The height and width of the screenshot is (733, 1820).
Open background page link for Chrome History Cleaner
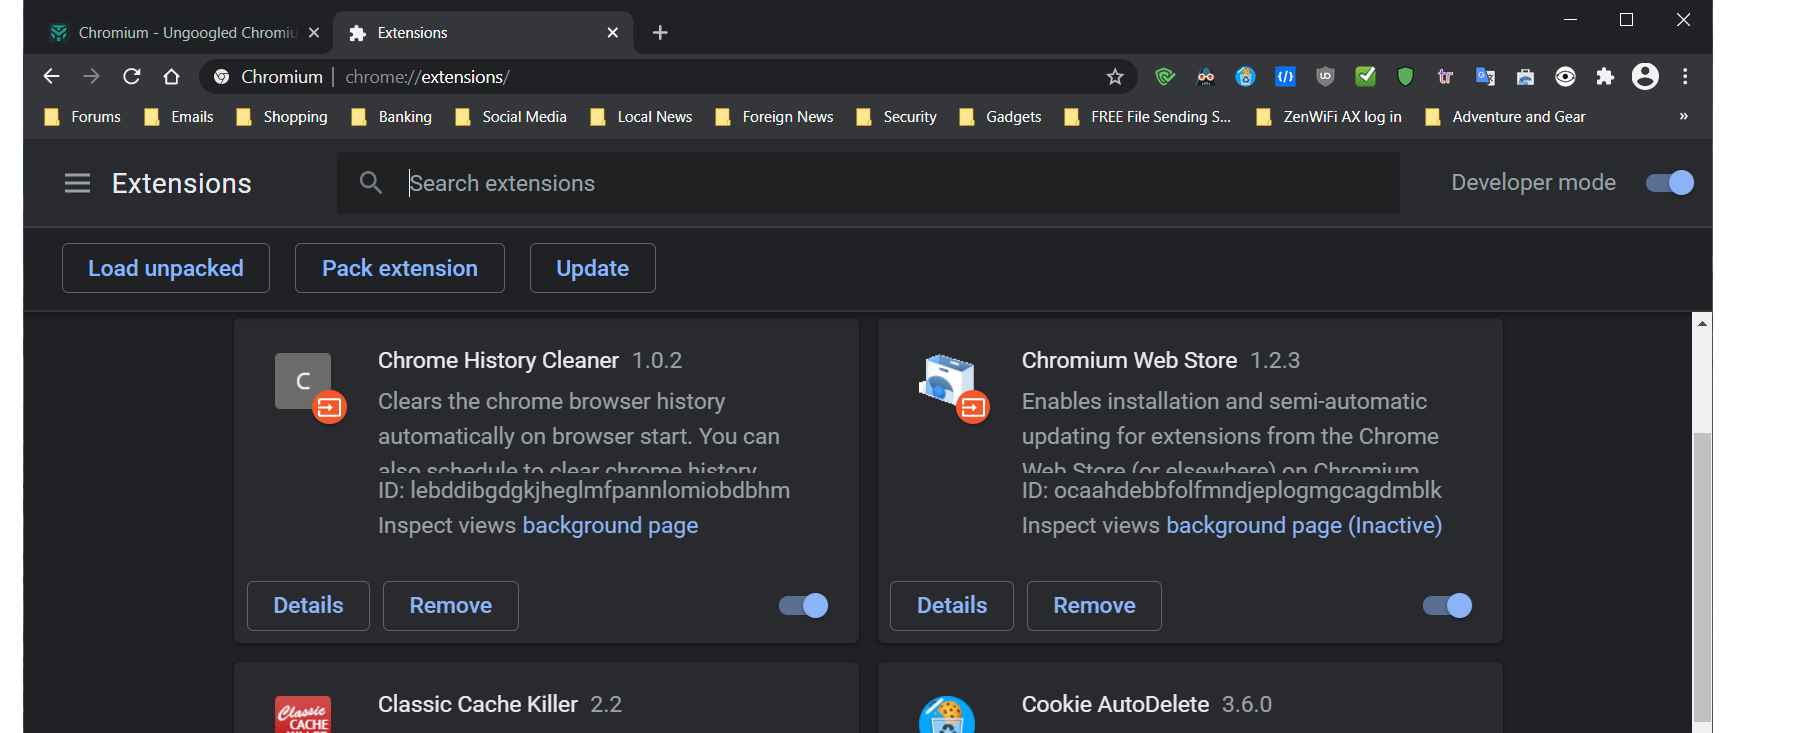point(610,526)
